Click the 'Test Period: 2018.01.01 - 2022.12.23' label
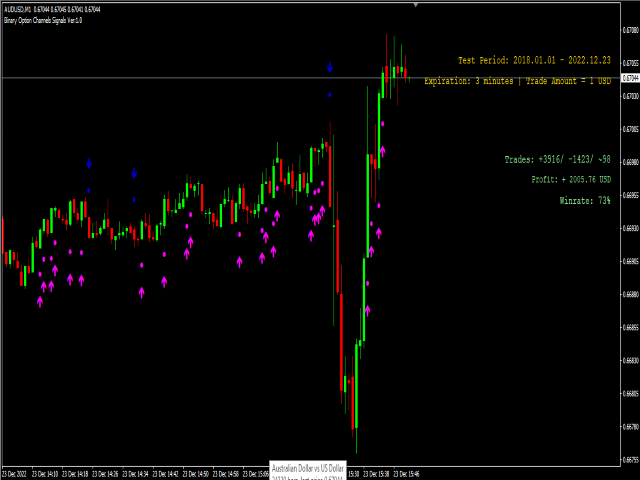 point(534,60)
